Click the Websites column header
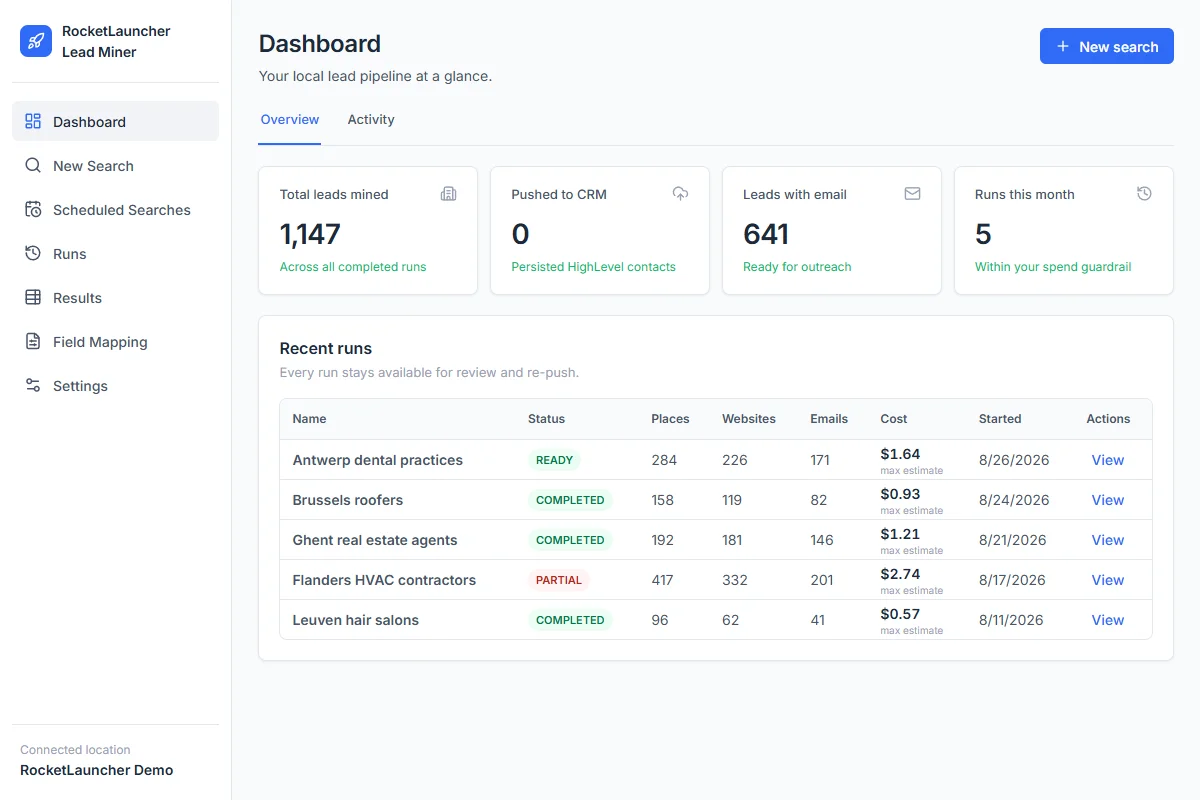1200x800 pixels. pyautogui.click(x=749, y=419)
